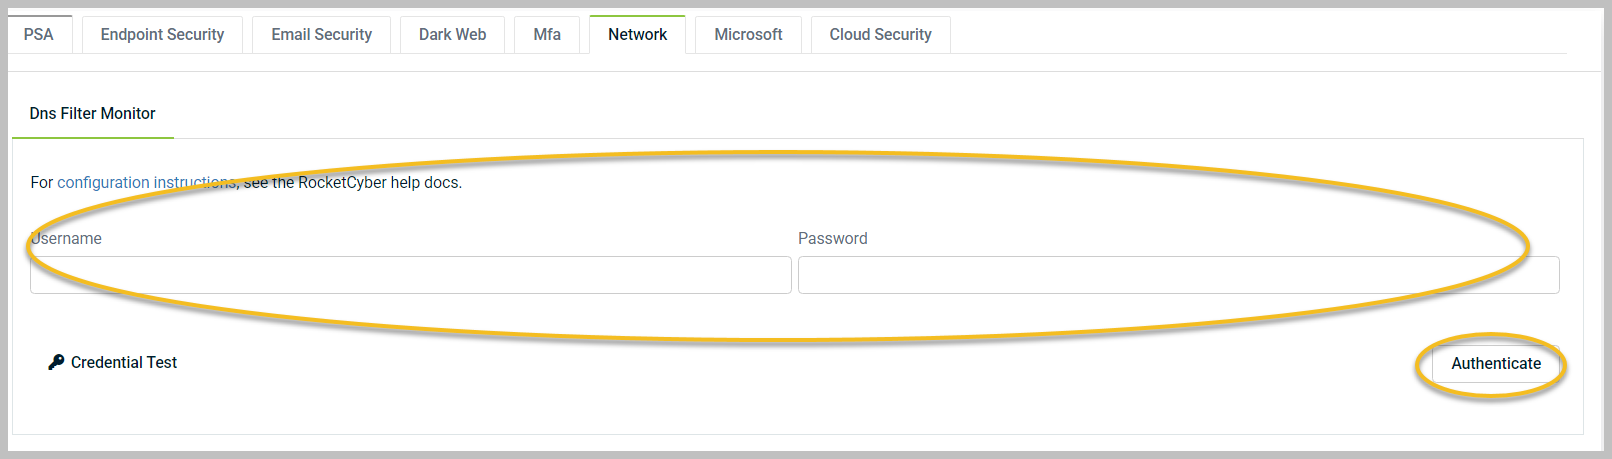Open the Cloud Security tab
The image size is (1612, 459).
[880, 34]
